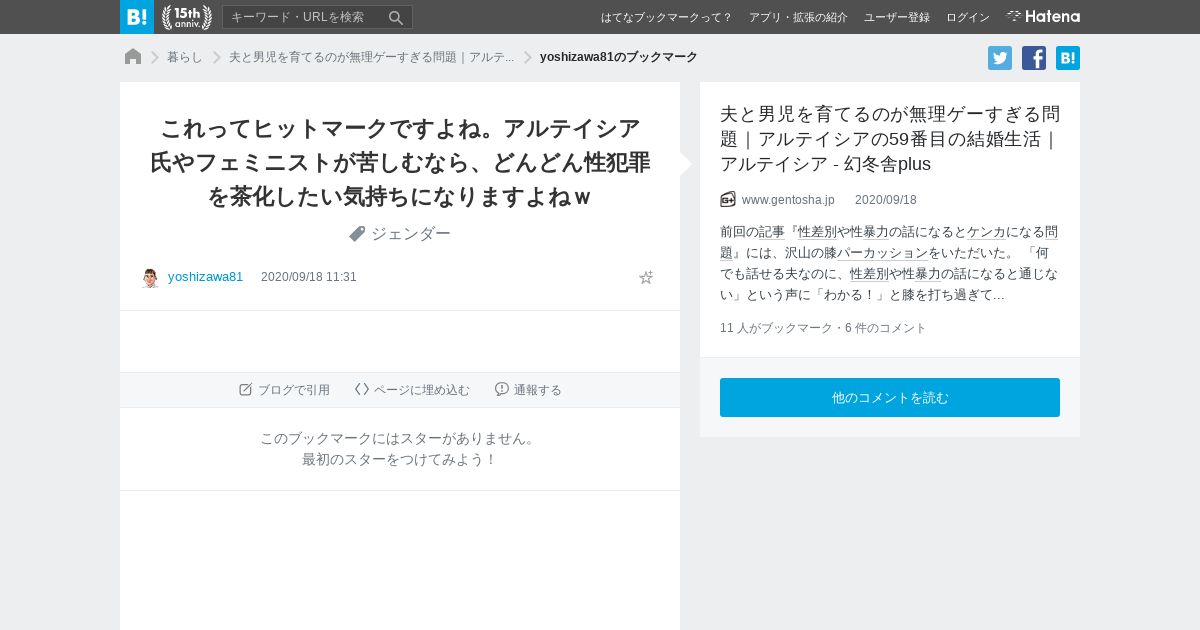Open timestamp 2020/09/18 11:31 permalink
This screenshot has height=630, width=1200.
pyautogui.click(x=308, y=277)
